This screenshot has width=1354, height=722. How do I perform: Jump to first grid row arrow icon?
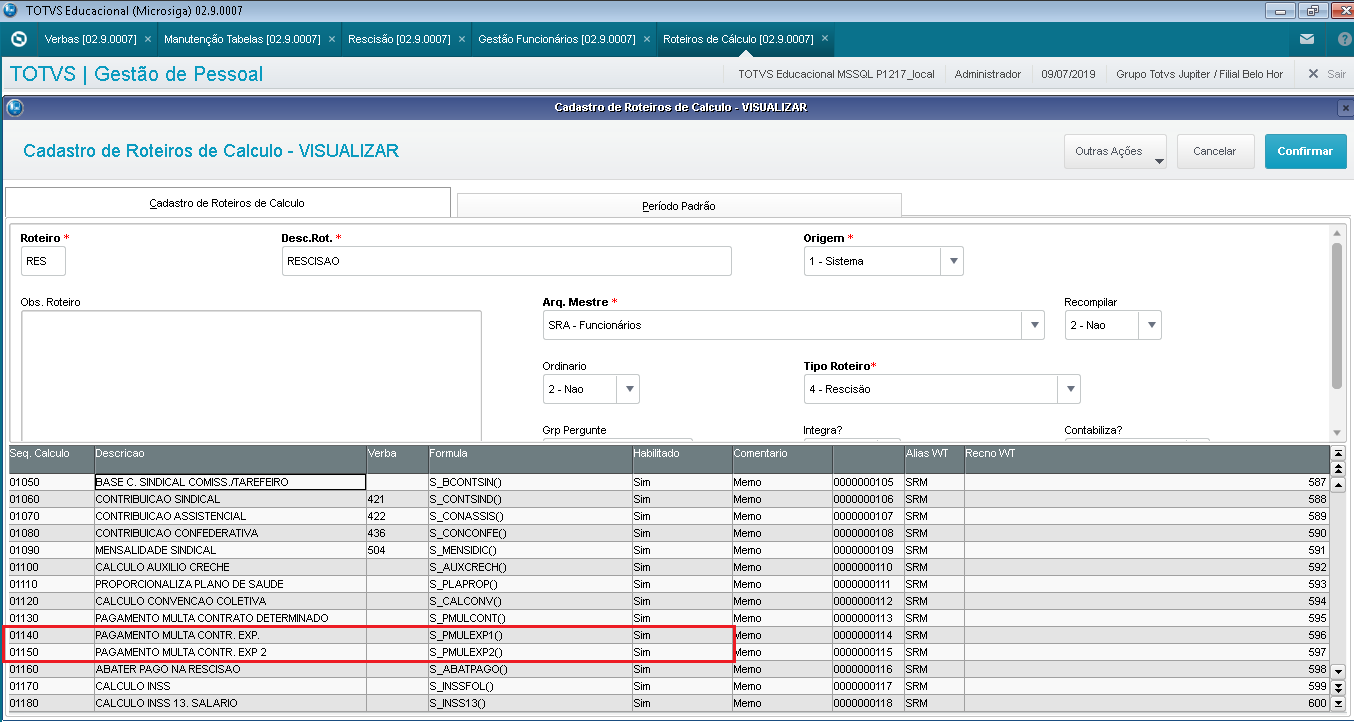click(x=1339, y=453)
